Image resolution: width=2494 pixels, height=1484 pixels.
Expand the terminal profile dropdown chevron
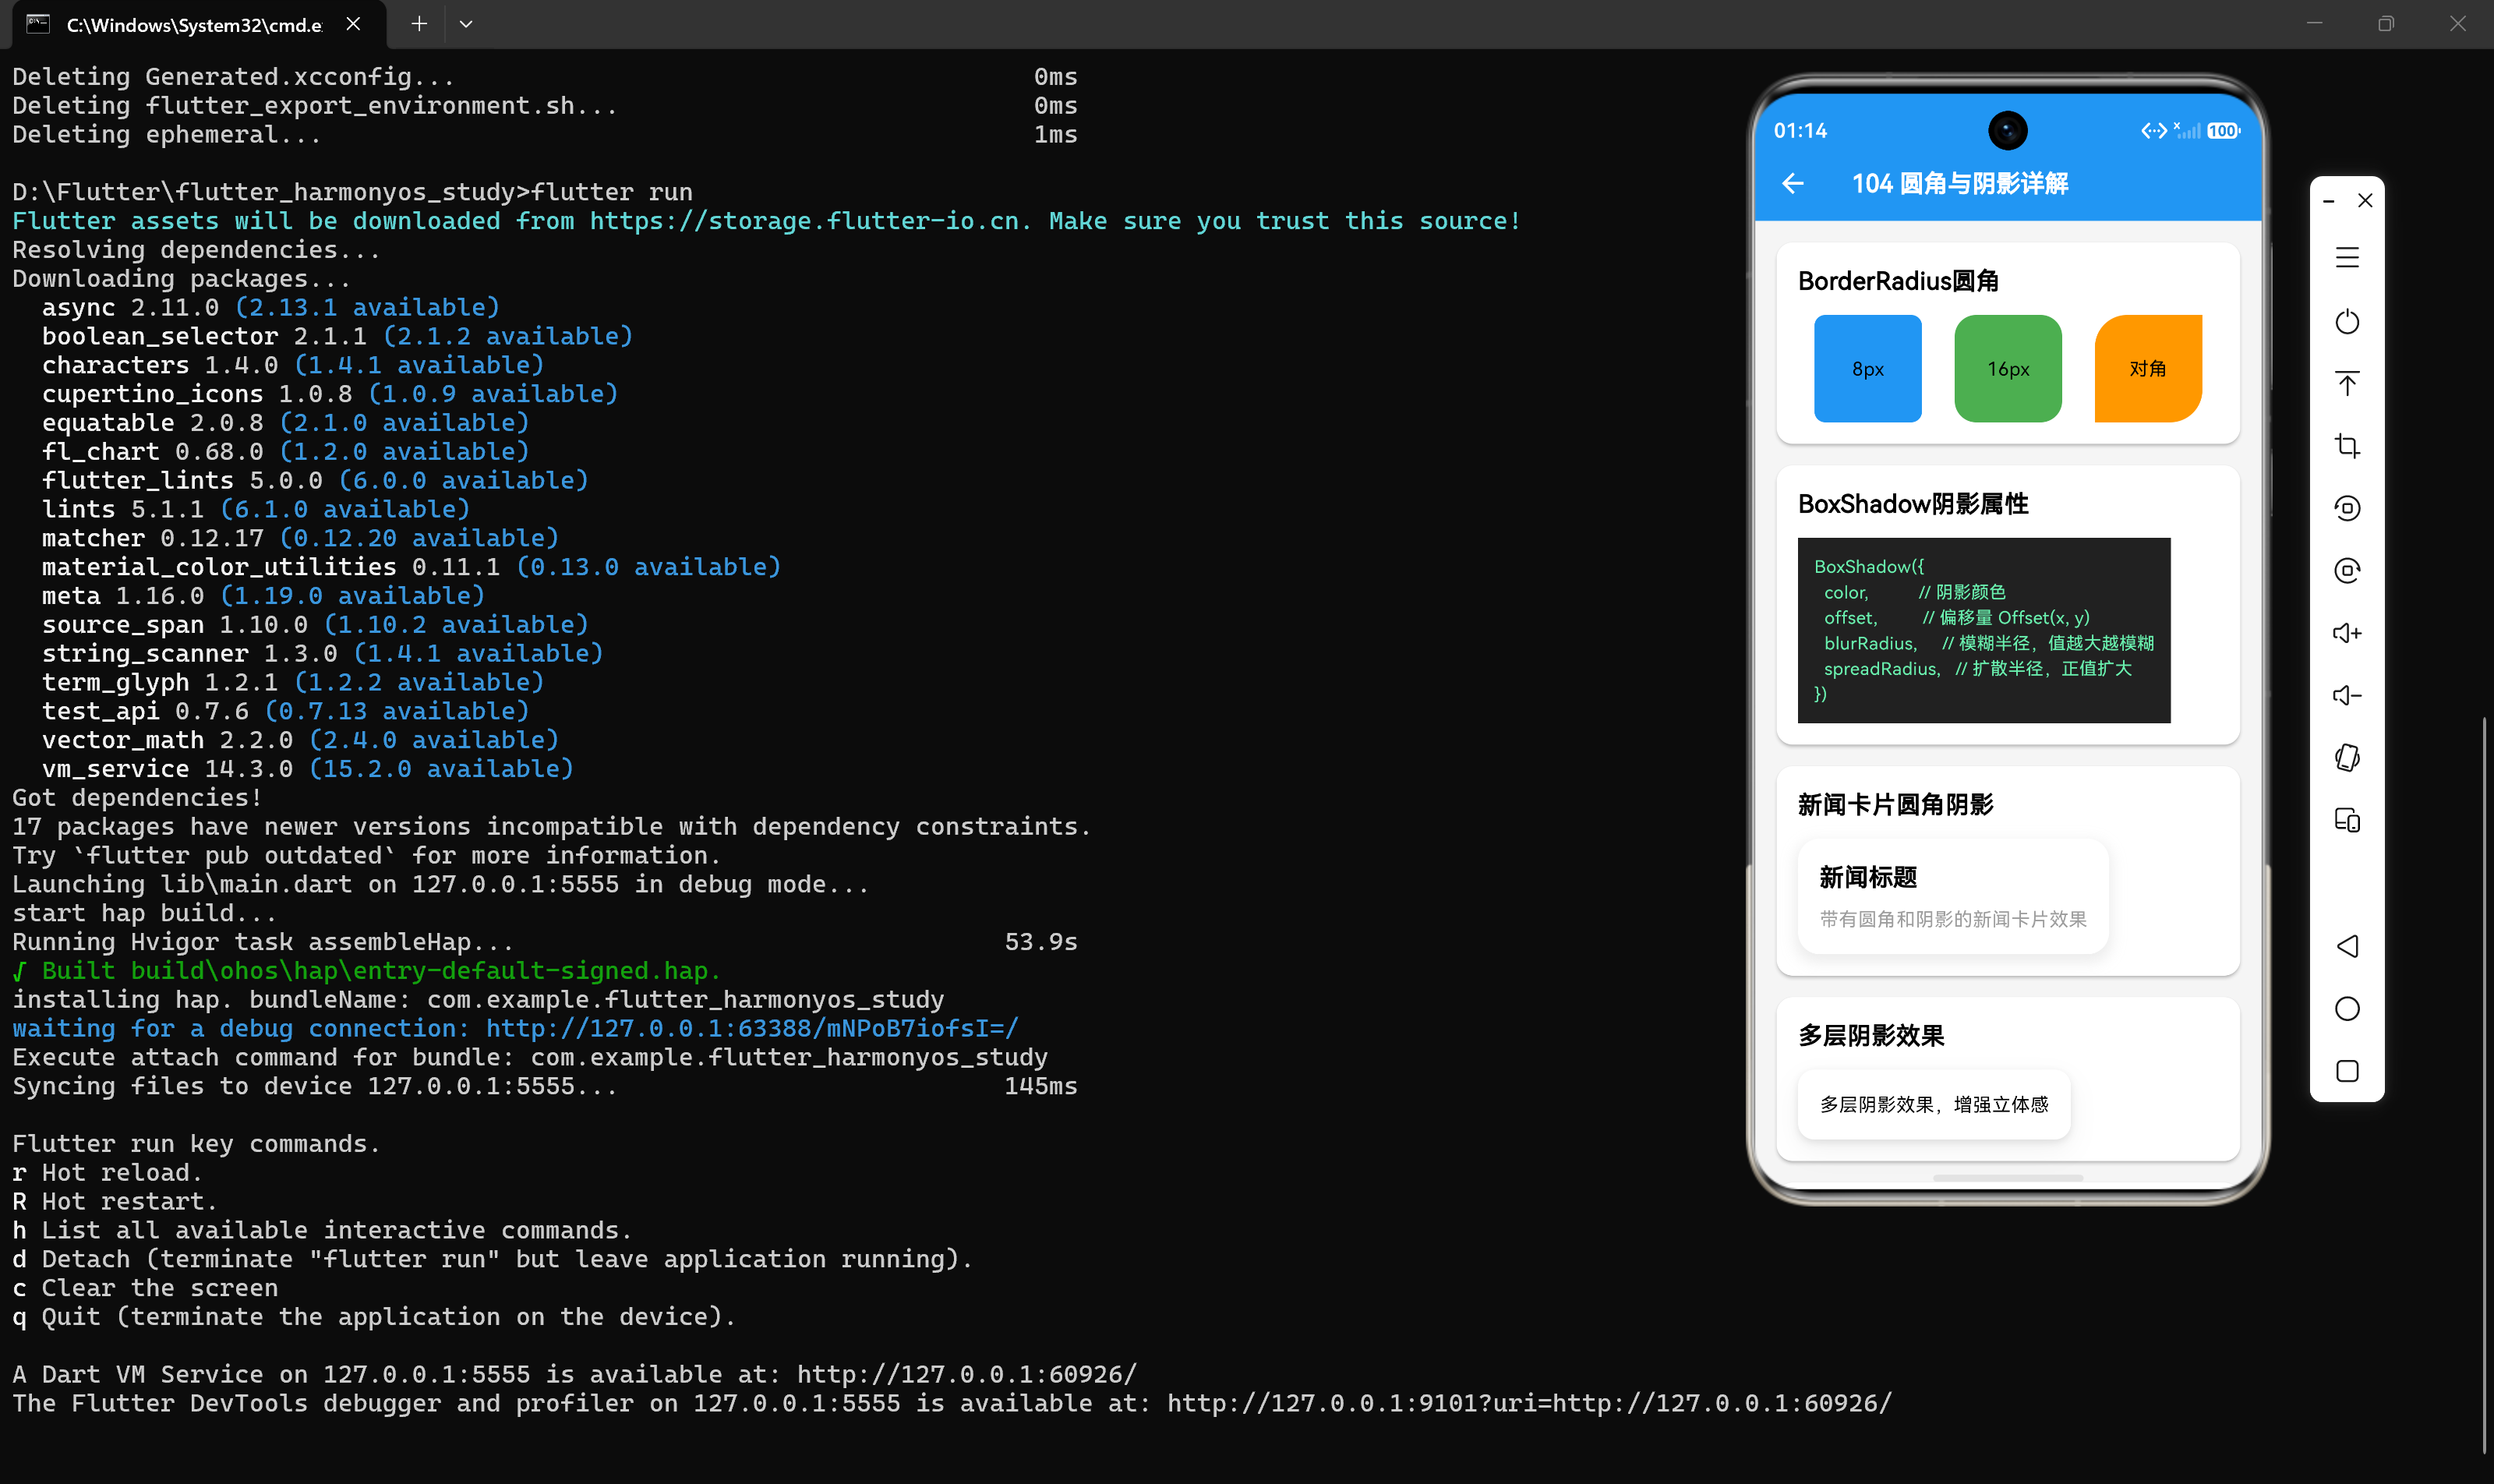[466, 24]
